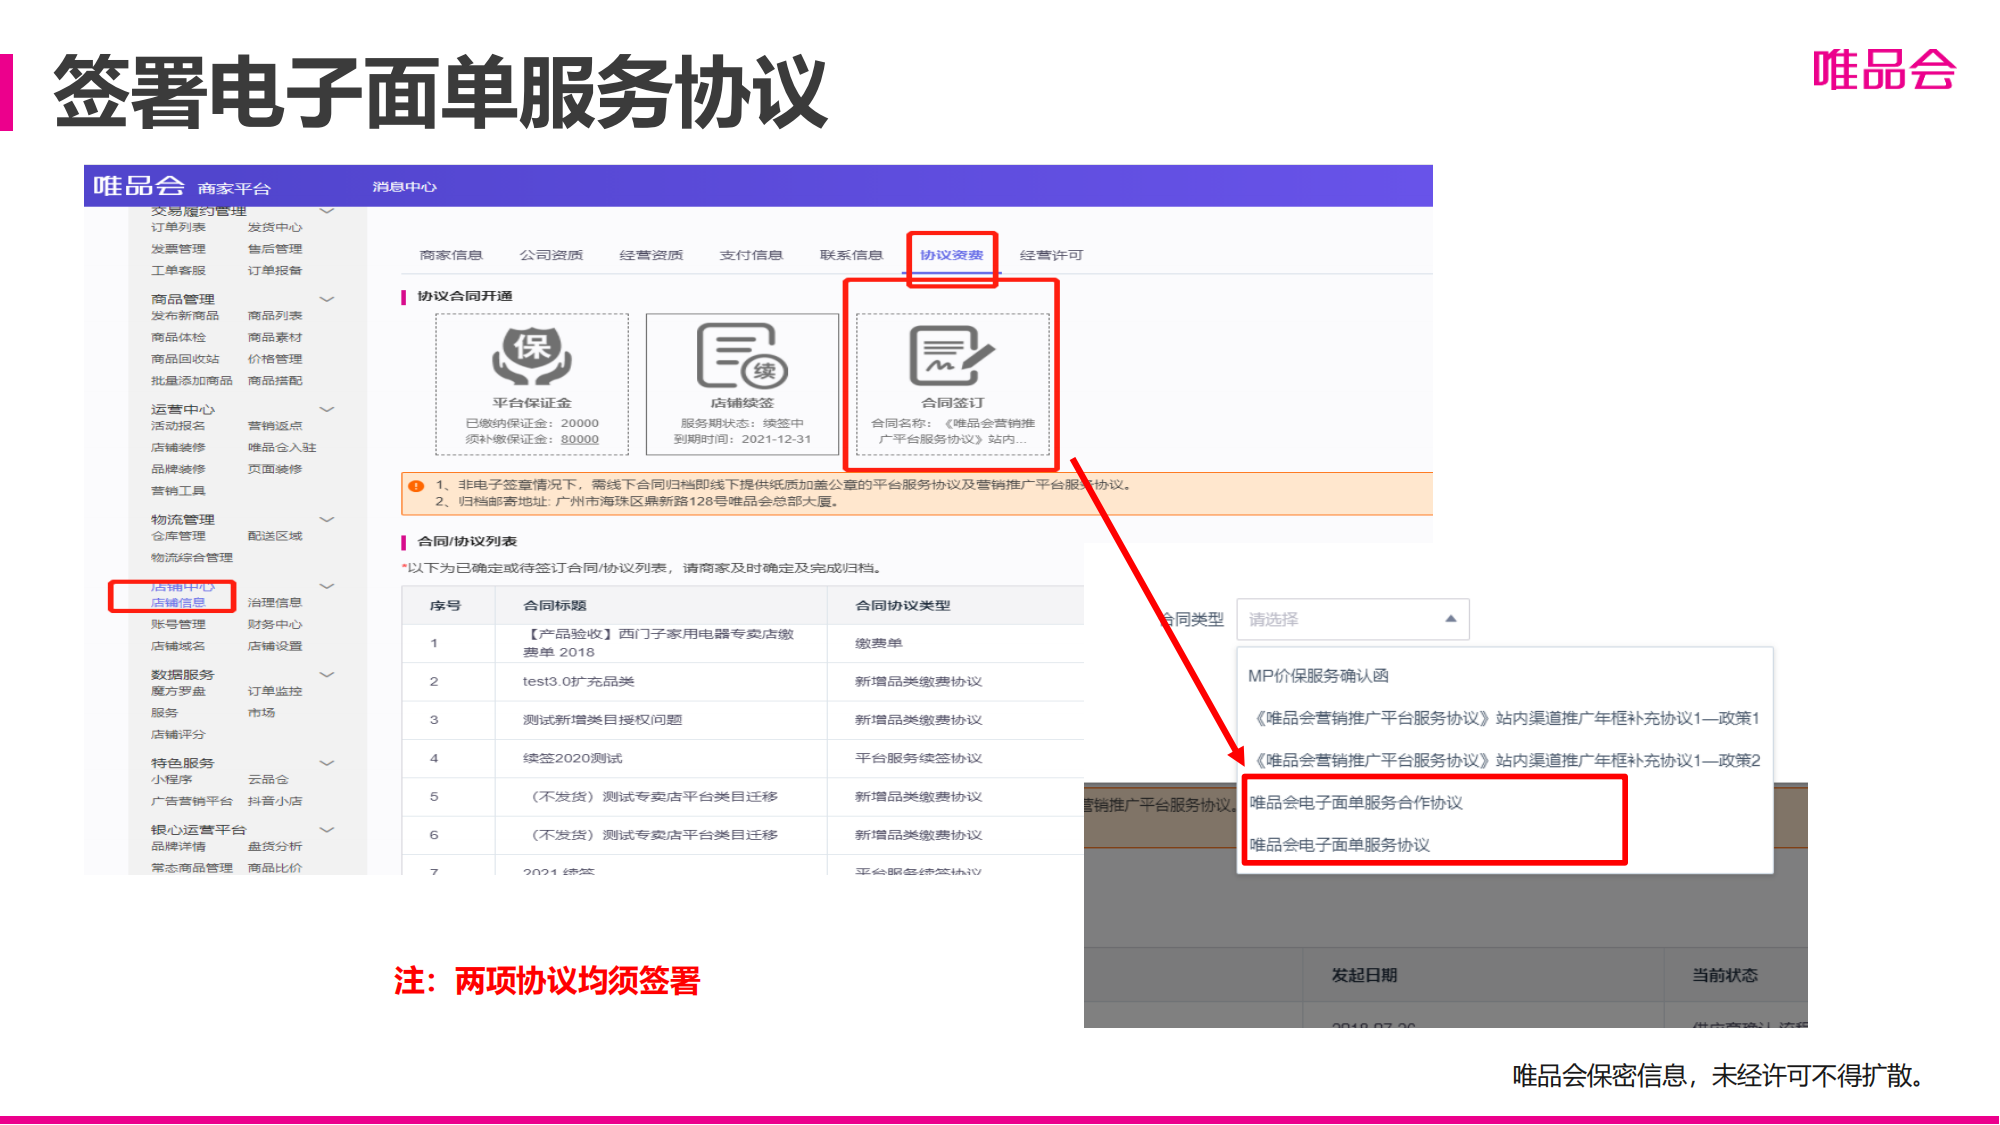Collapse the 商品管理 sidebar section
This screenshot has height=1125, width=2000.
(326, 299)
